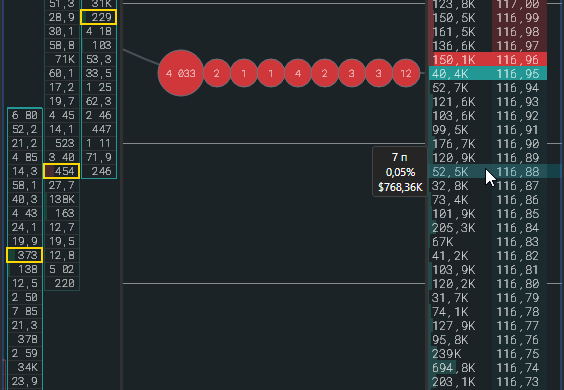Click the yellow-outlined 229 cluster cell
This screenshot has width=564, height=390.
[98, 17]
